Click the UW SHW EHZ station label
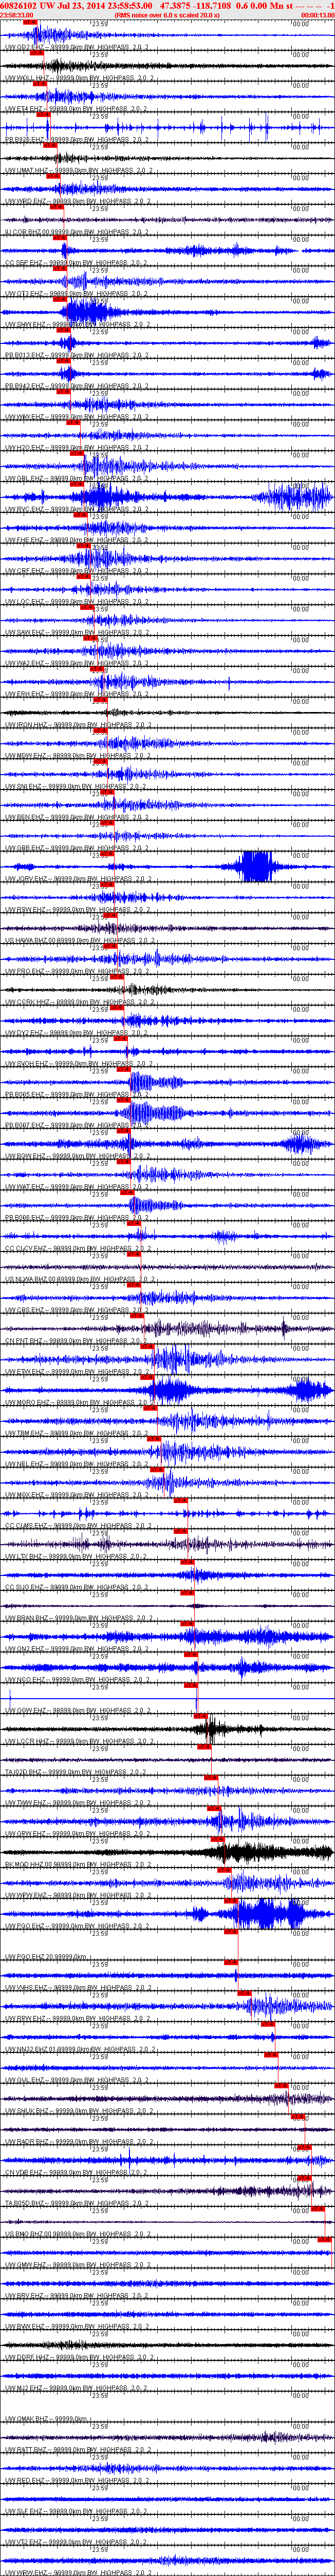 (78, 325)
